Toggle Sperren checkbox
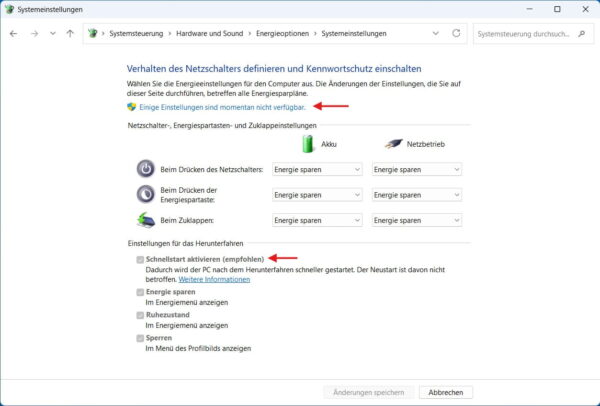Screen dimensions: 600x406 click(x=140, y=338)
